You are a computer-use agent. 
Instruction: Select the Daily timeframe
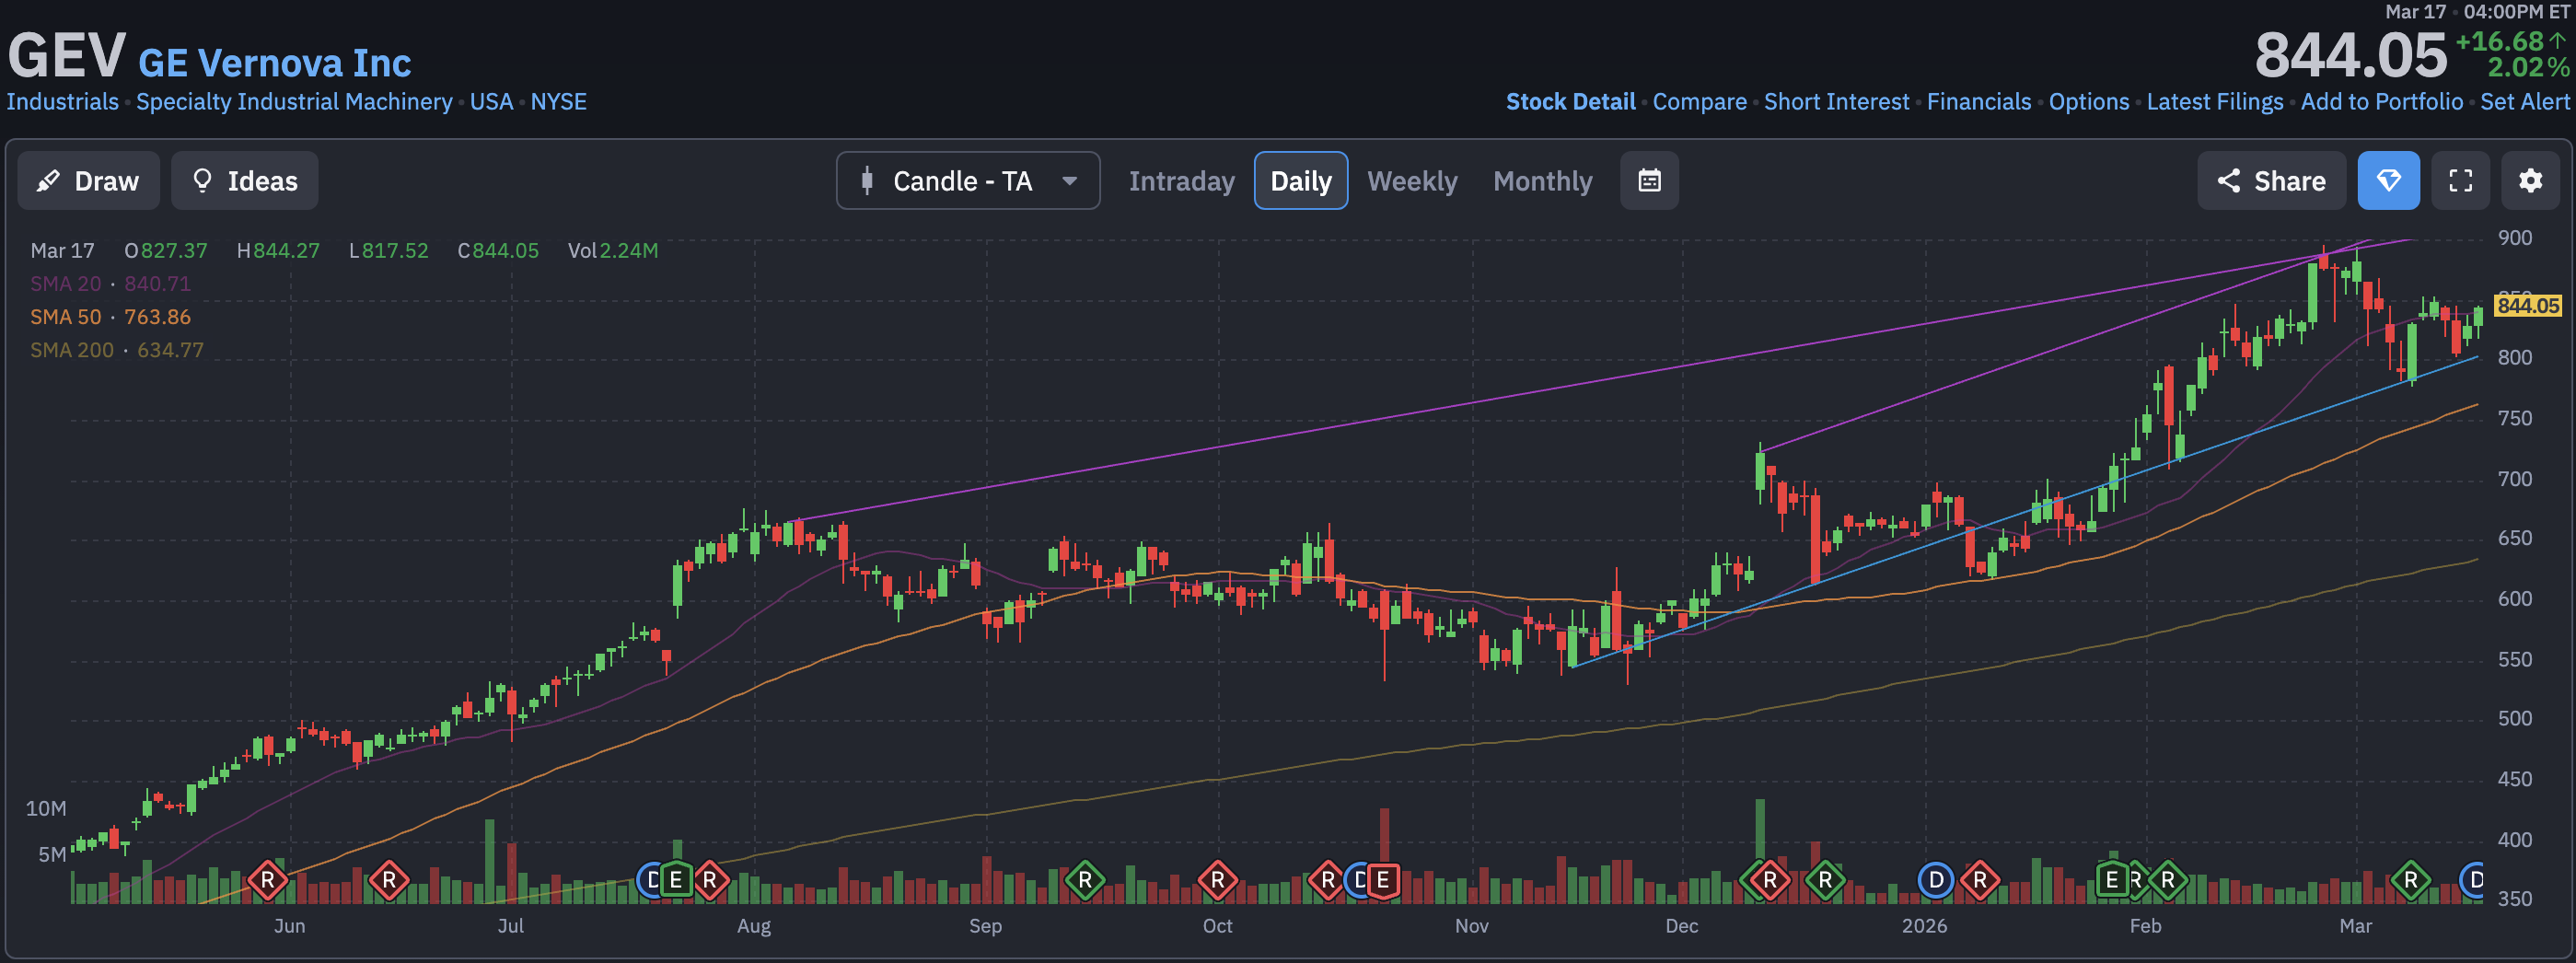pos(1300,181)
